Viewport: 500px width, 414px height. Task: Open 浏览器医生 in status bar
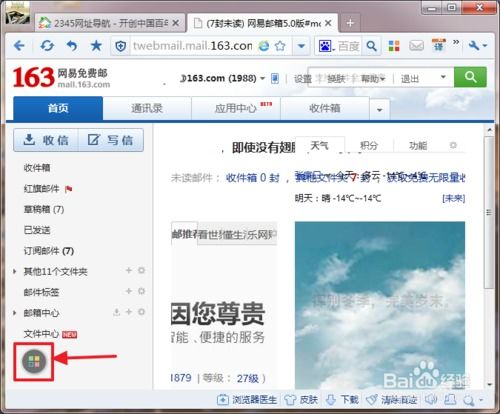[247, 399]
